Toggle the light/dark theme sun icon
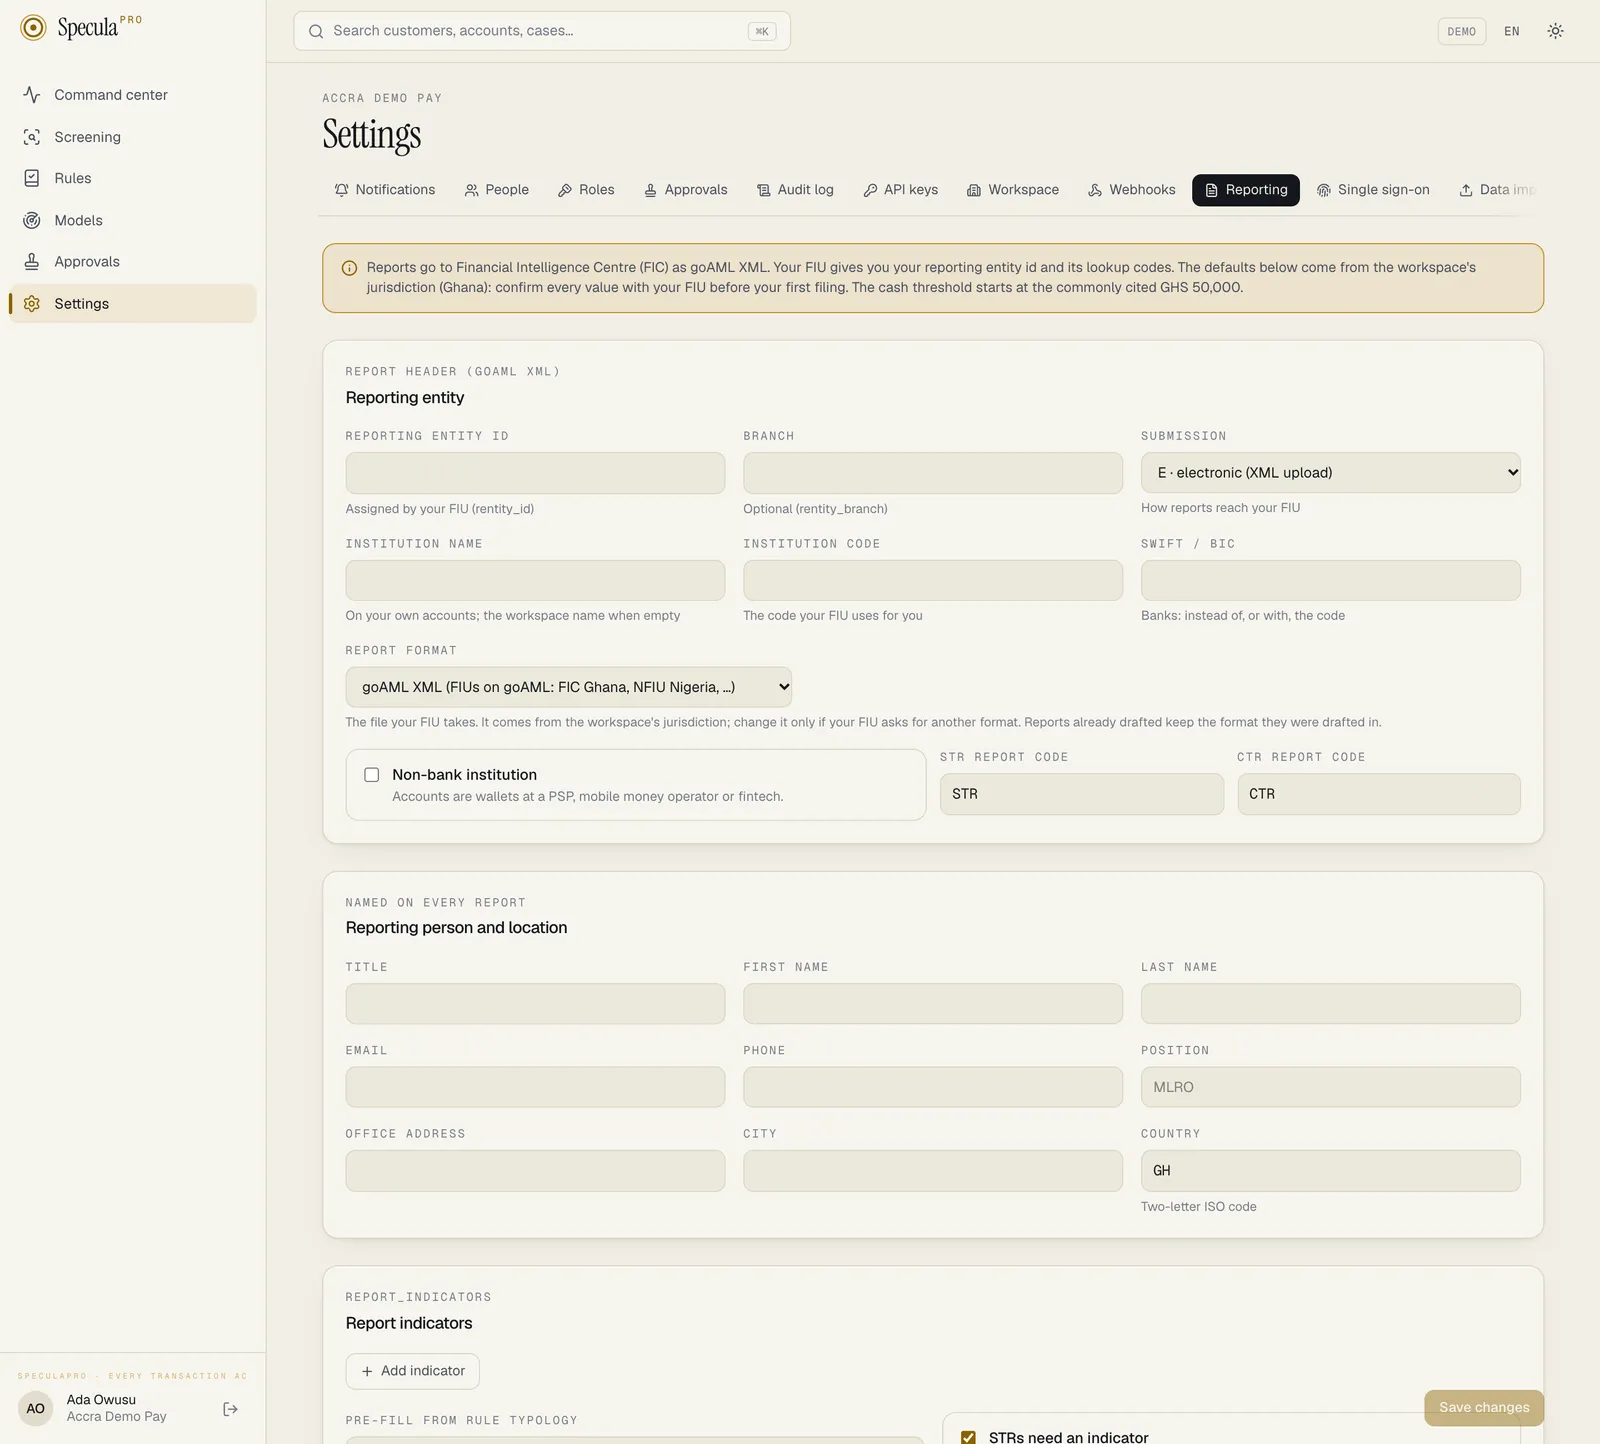The image size is (1600, 1444). click(1556, 31)
